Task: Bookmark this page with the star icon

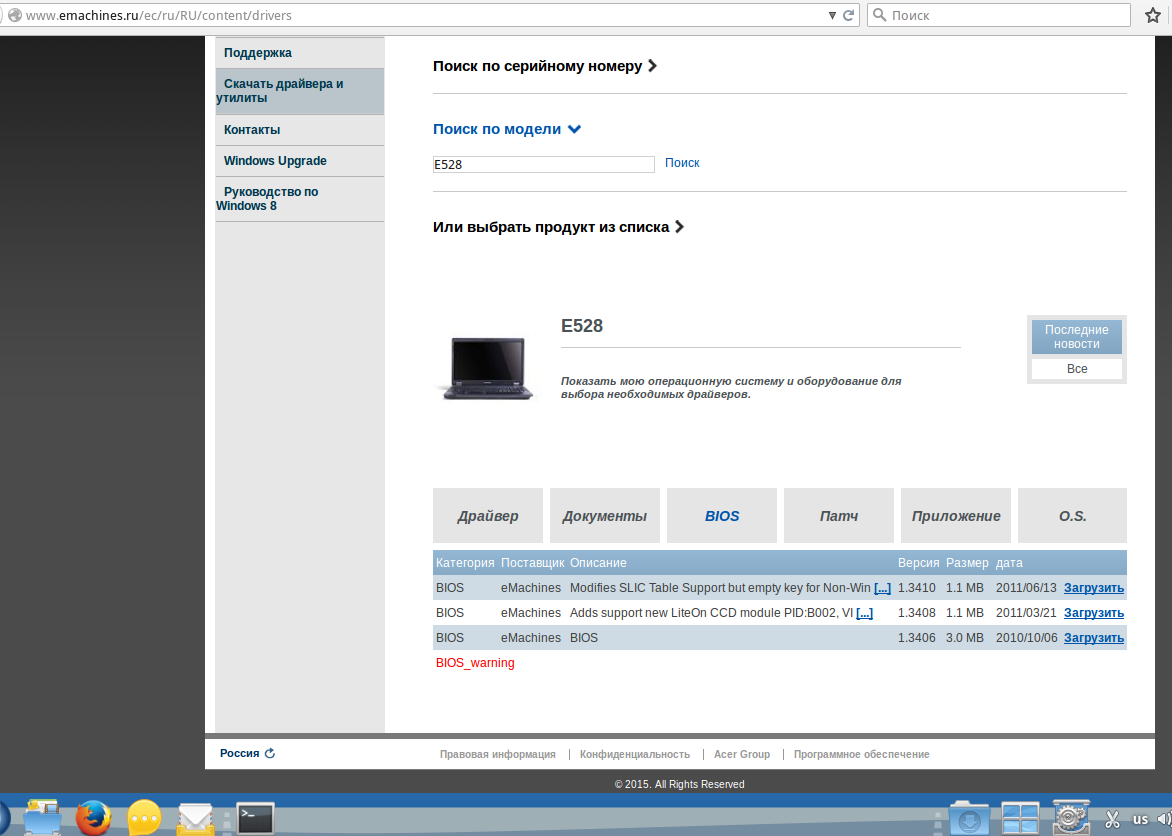Action: pos(1153,15)
